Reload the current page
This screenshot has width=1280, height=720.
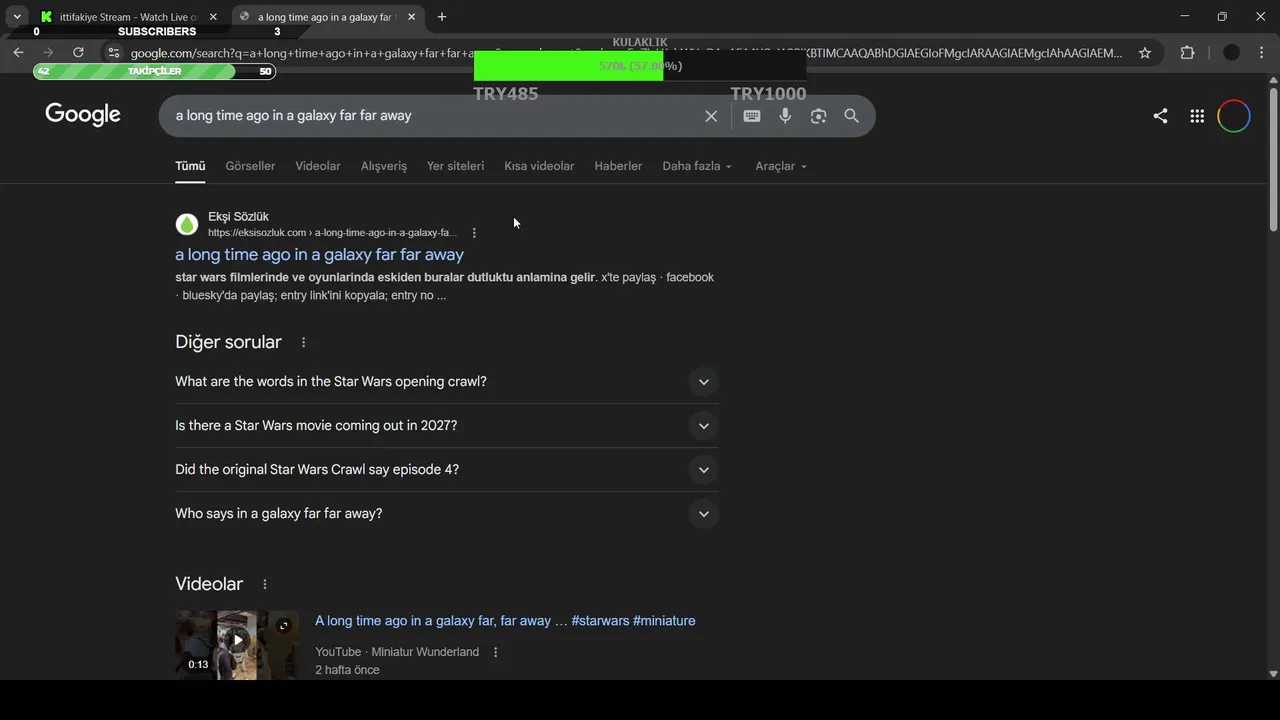pyautogui.click(x=79, y=53)
